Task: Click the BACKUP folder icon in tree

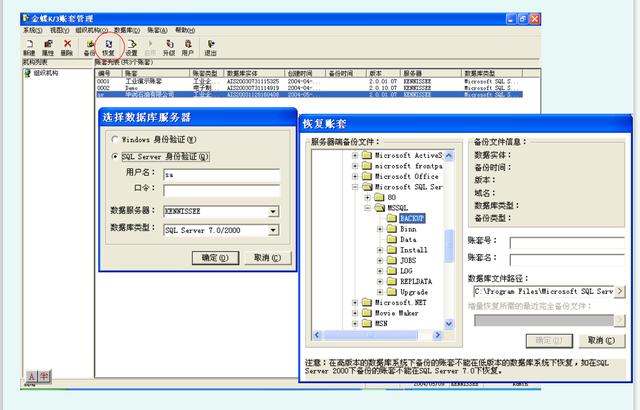Action: click(392, 218)
